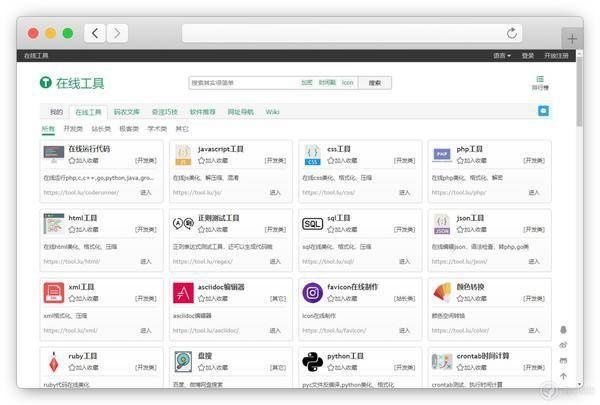Switch to the 网址导航 tab
This screenshot has height=405, width=600.
[241, 112]
